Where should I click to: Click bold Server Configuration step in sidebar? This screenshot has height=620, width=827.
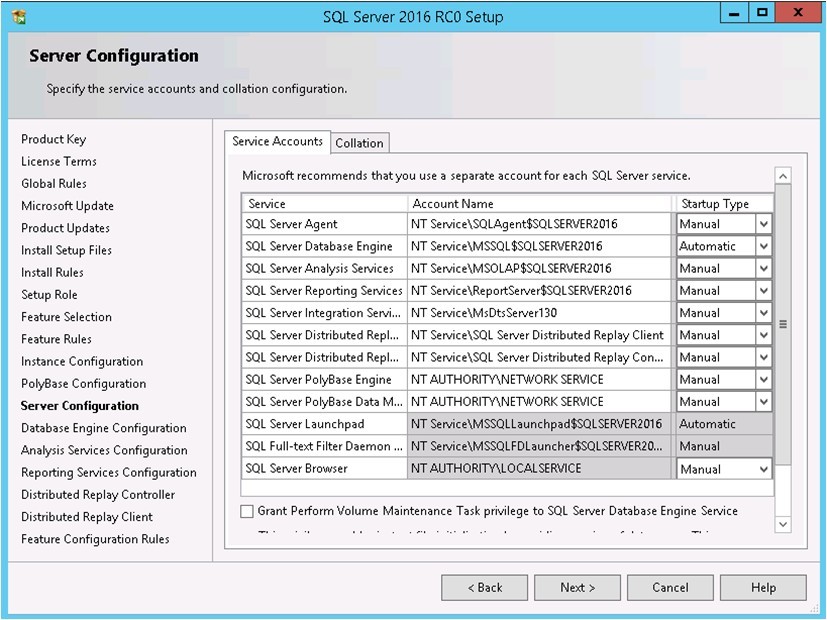(80, 405)
